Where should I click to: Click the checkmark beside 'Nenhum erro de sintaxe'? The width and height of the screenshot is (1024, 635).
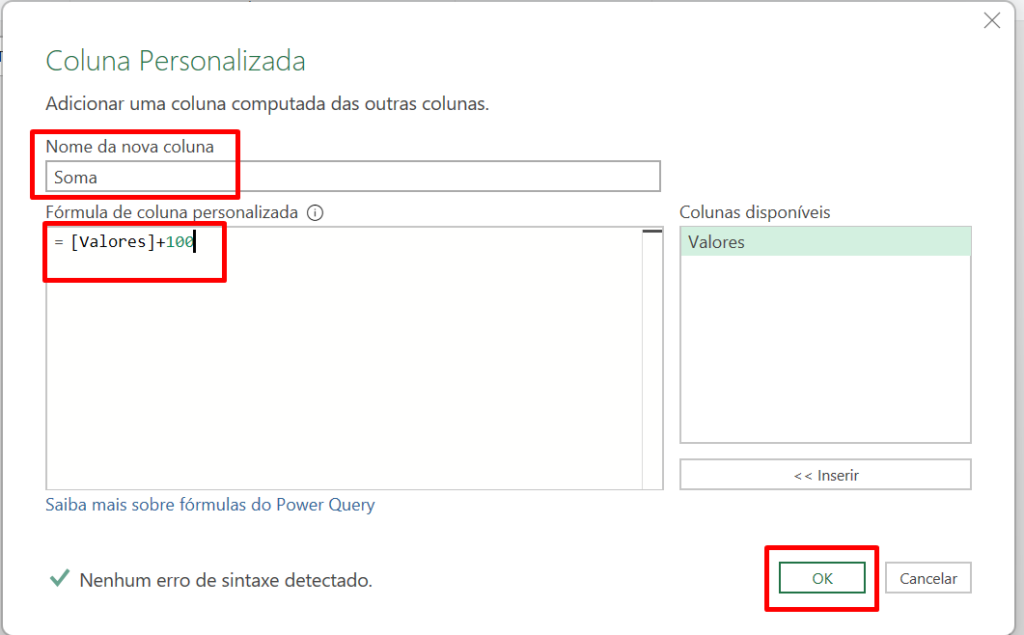point(58,579)
